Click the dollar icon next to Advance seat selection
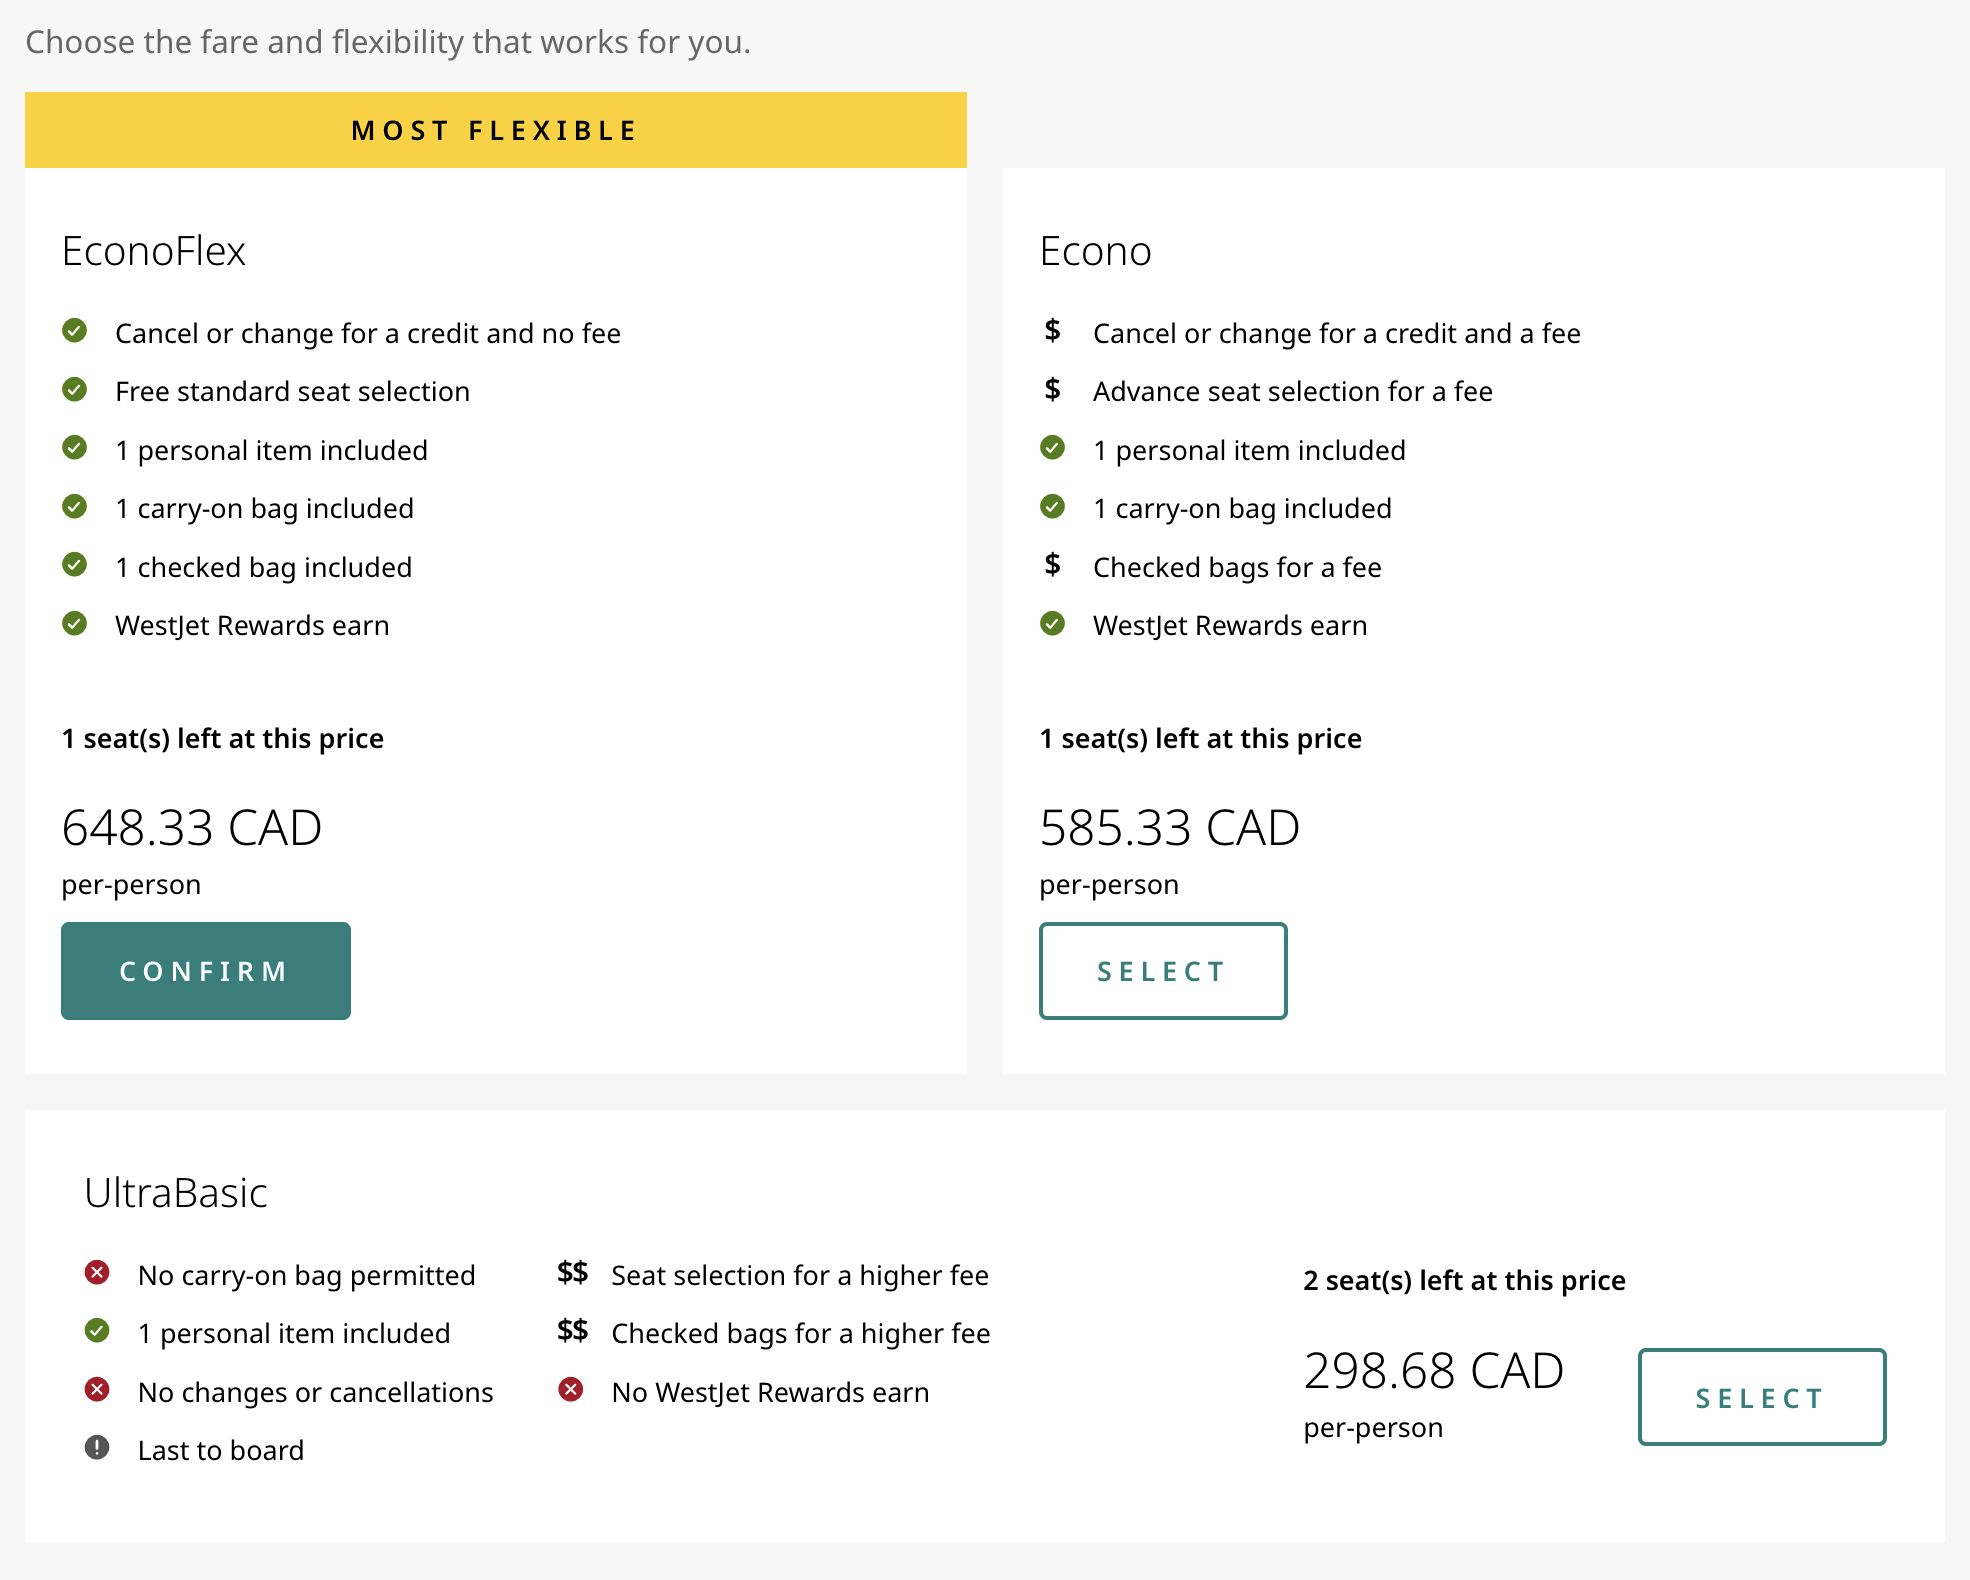The height and width of the screenshot is (1580, 1970). 1052,389
